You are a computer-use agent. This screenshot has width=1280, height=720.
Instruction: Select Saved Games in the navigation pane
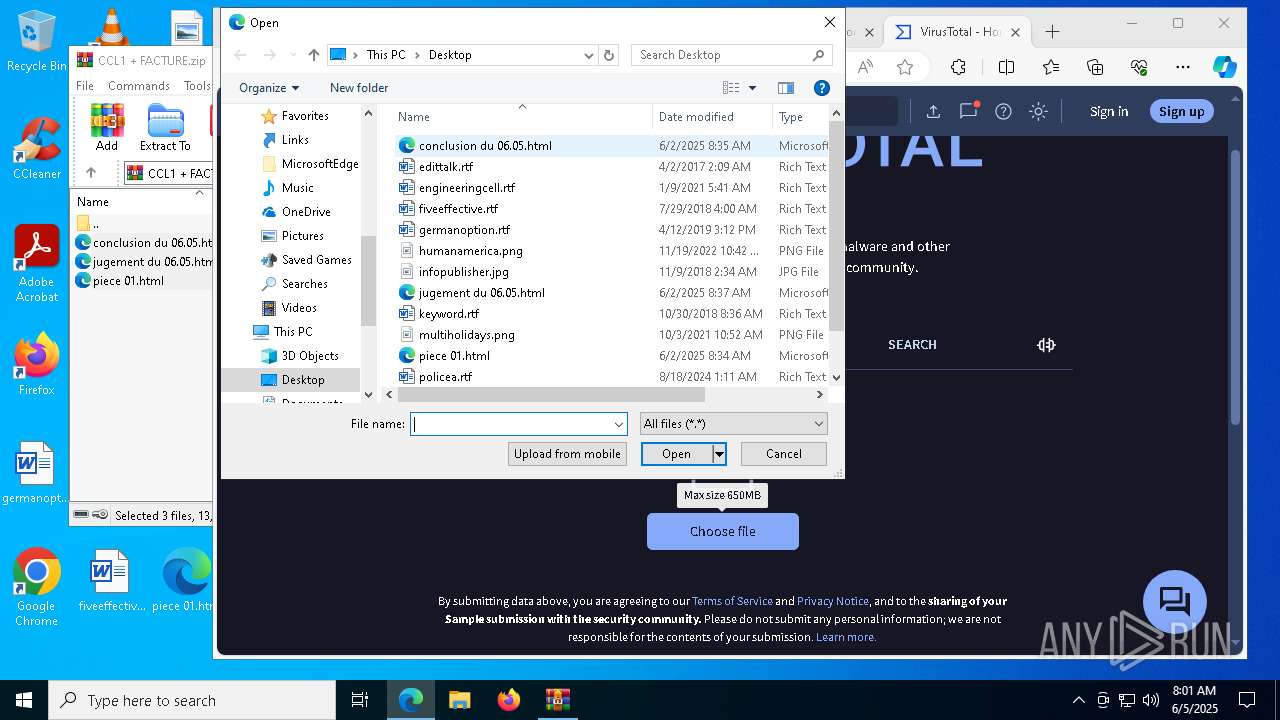pyautogui.click(x=317, y=260)
